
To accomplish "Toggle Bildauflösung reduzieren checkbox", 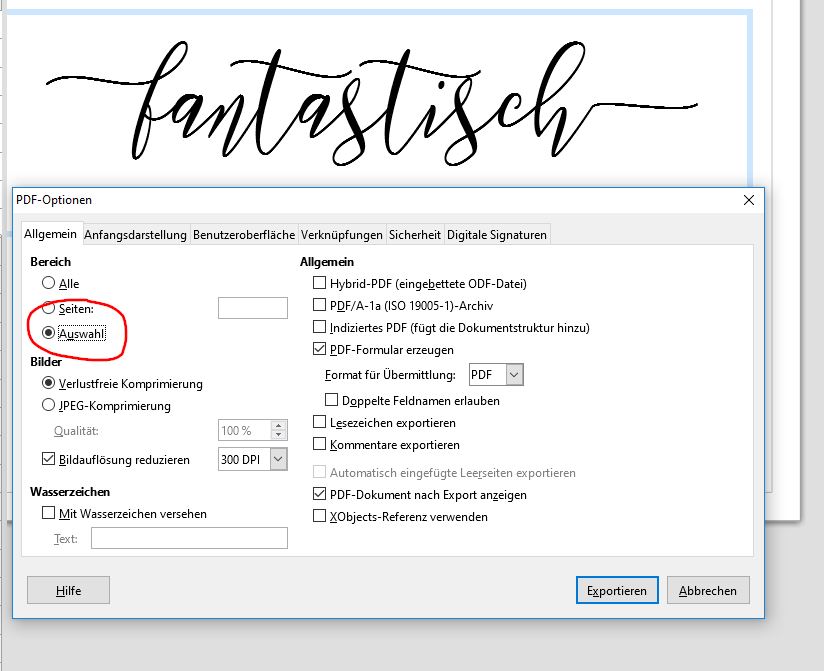I will coord(48,459).
